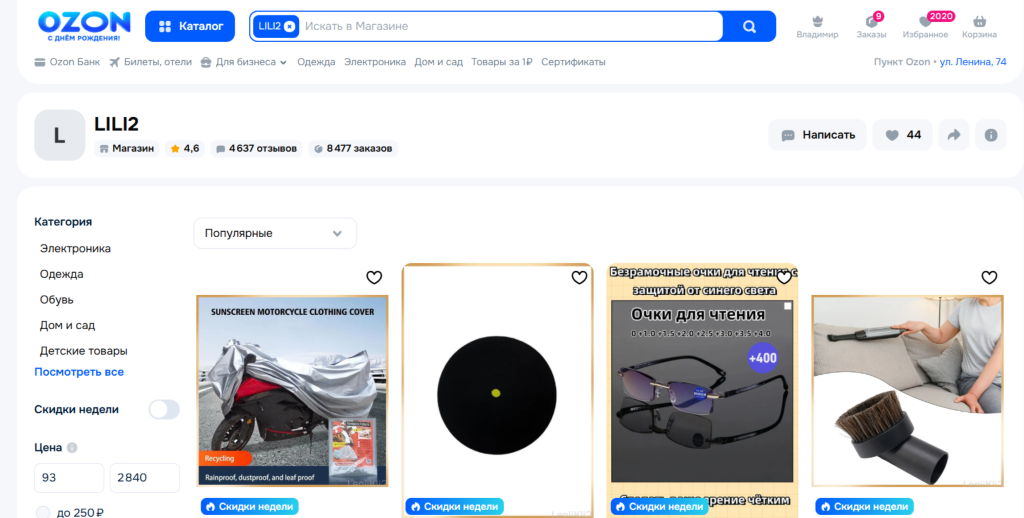Show Цена info tooltip icon
This screenshot has width=1024, height=518.
[x=72, y=447]
